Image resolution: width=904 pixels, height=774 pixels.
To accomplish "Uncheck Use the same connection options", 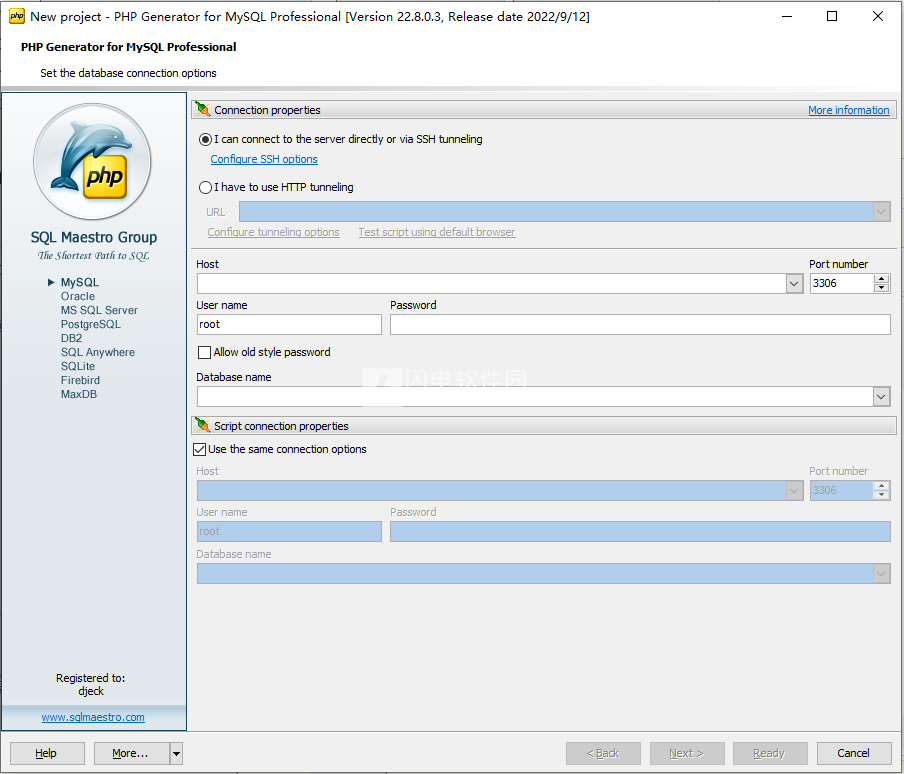I will [199, 449].
